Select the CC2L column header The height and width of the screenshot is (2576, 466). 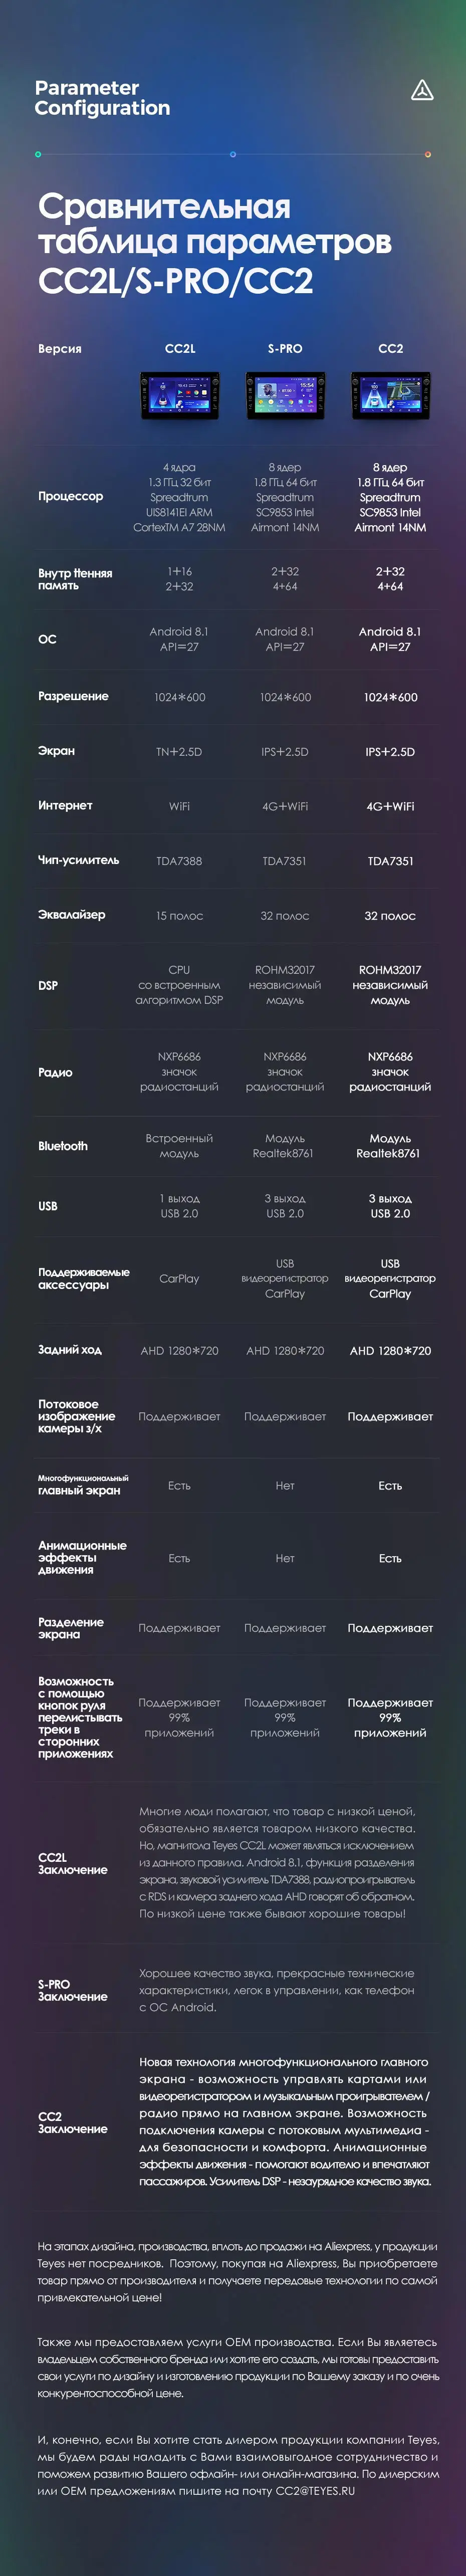pos(180,349)
